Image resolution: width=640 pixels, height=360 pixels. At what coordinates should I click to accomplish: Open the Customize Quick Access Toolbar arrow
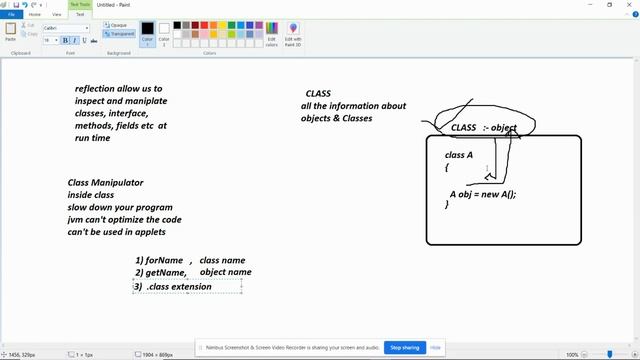coord(41,5)
